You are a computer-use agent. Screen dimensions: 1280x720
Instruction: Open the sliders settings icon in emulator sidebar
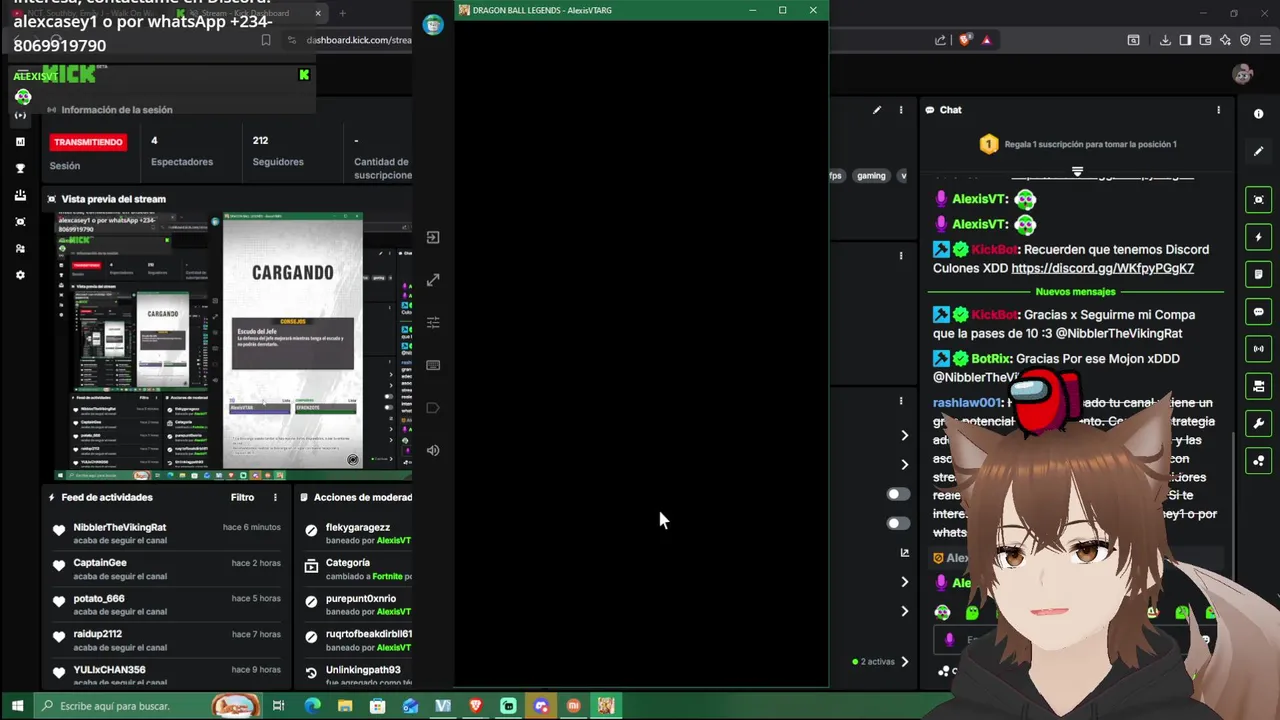[x=433, y=322]
